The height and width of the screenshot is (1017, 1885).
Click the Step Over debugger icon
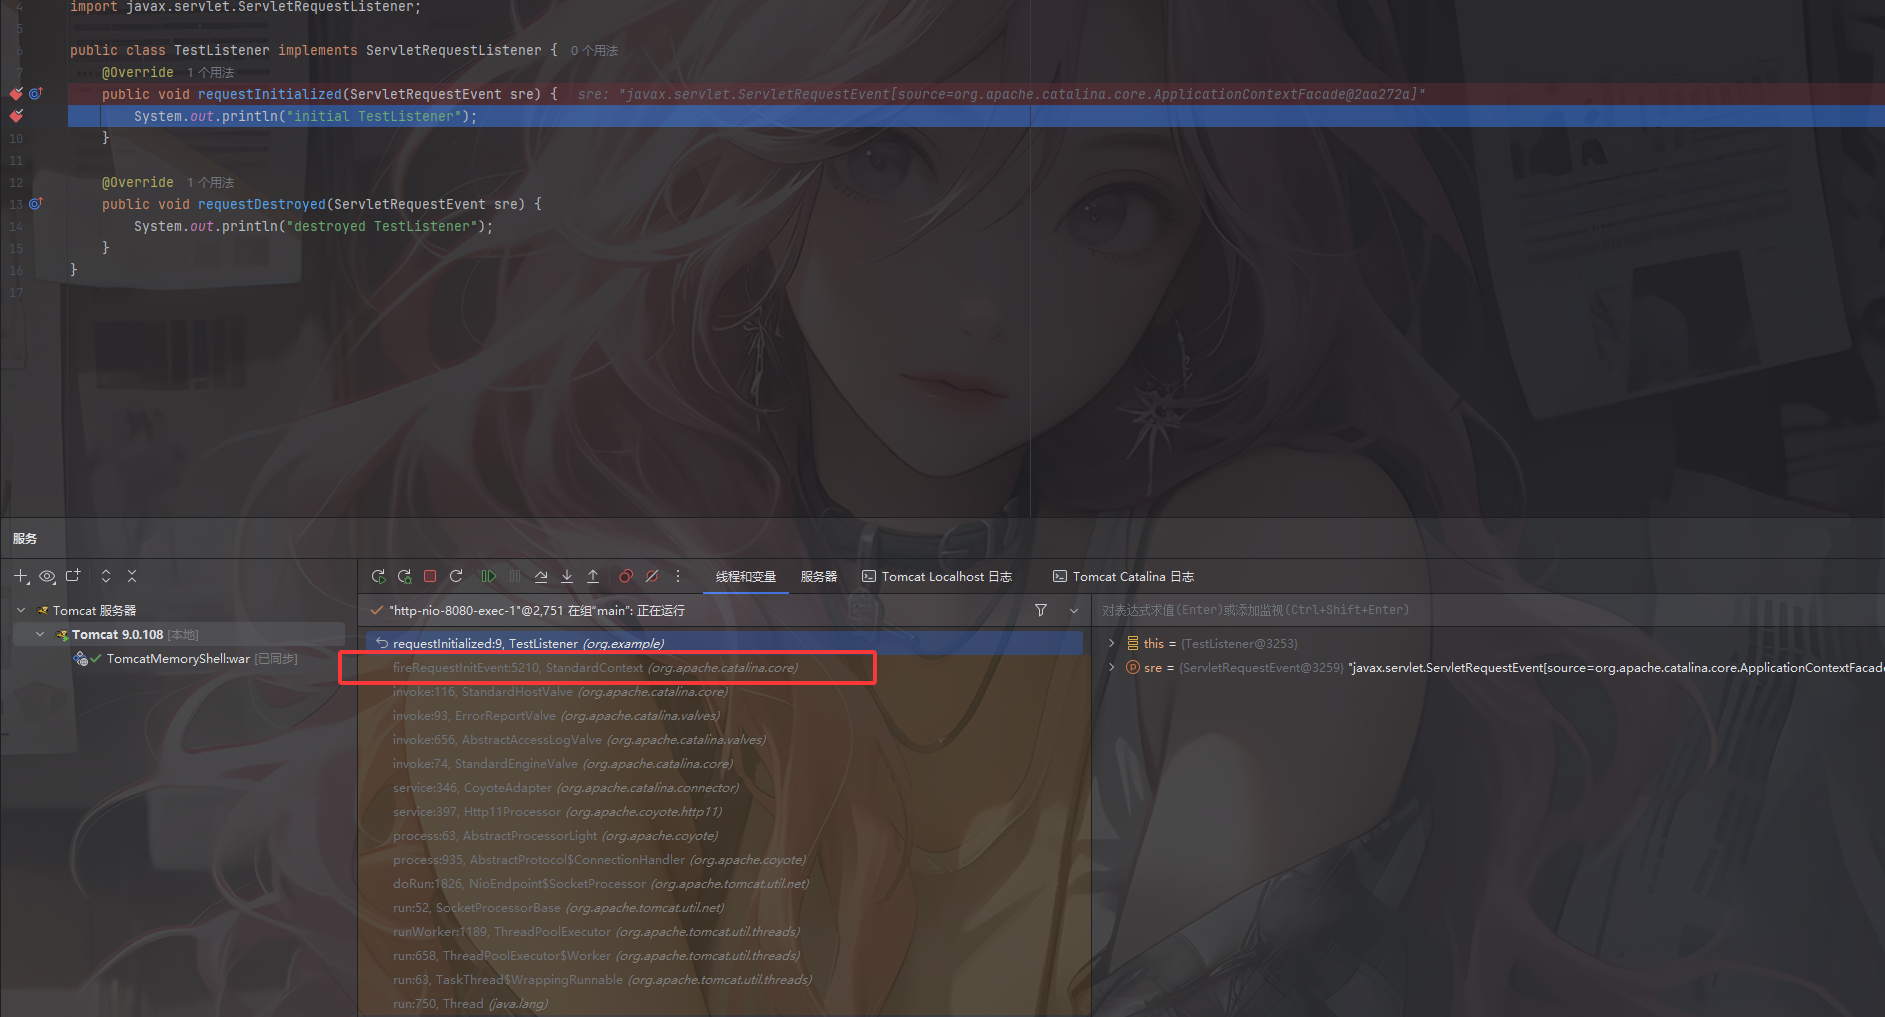541,576
